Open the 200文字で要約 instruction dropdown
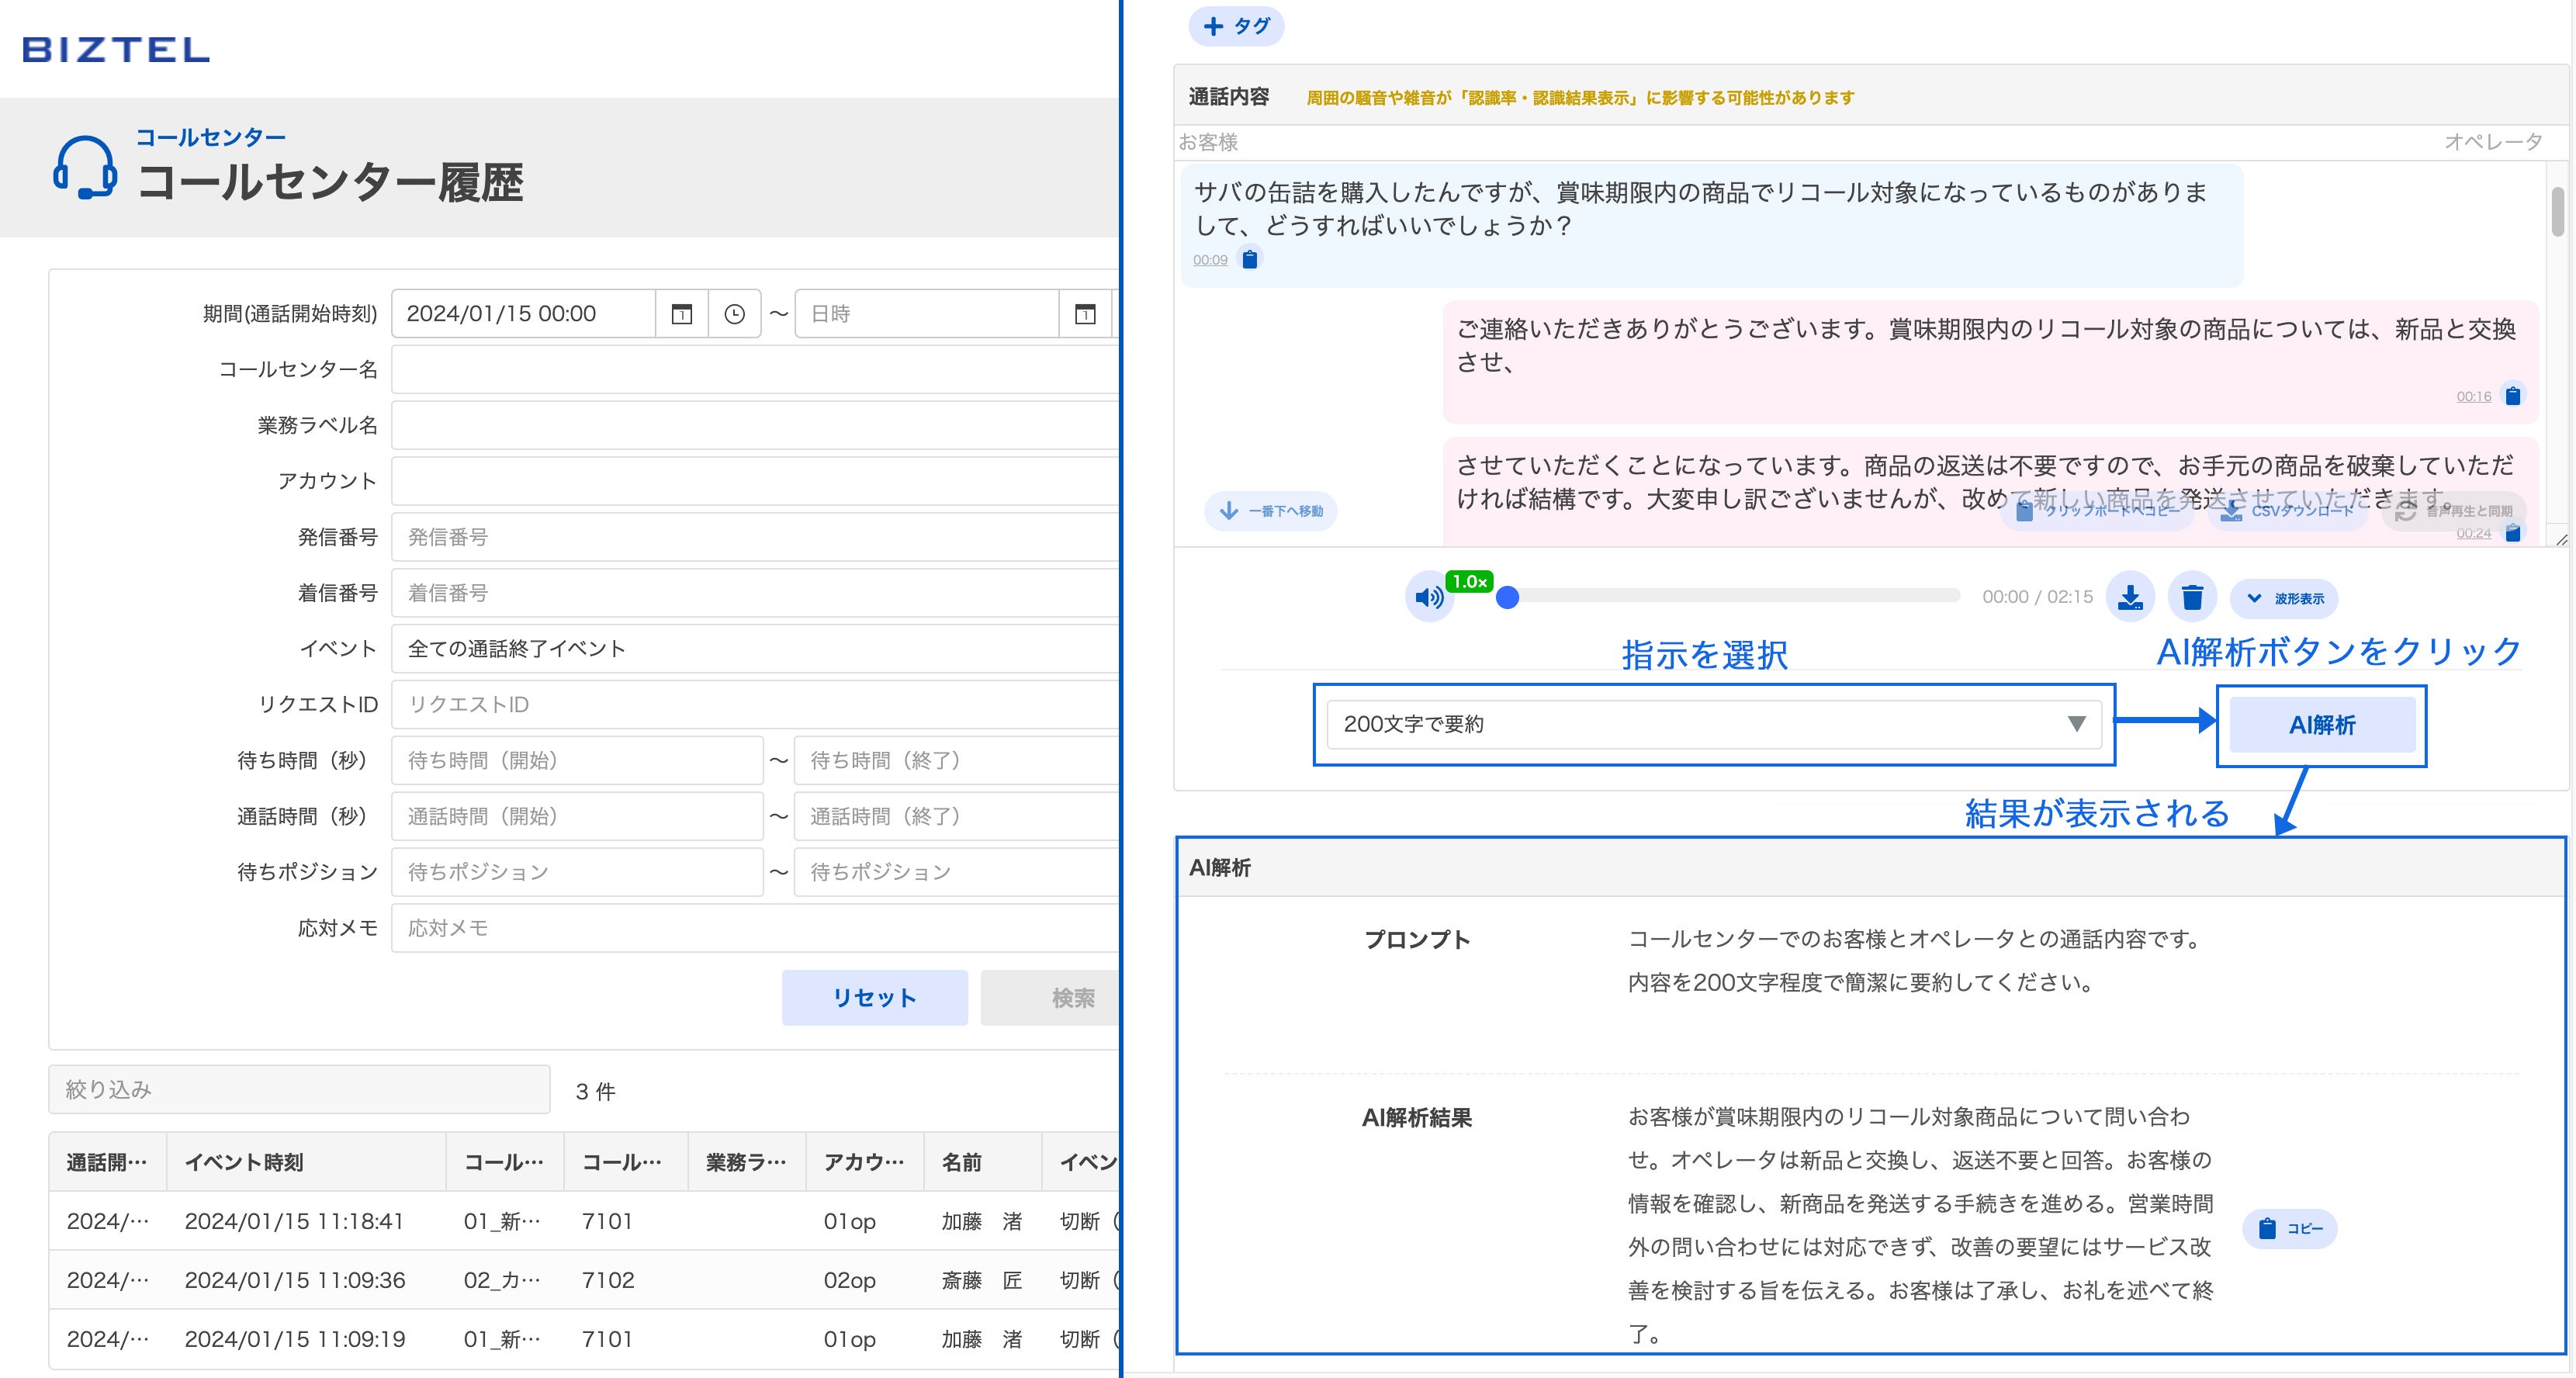Screen dimensions: 2576x1378 (1714, 724)
